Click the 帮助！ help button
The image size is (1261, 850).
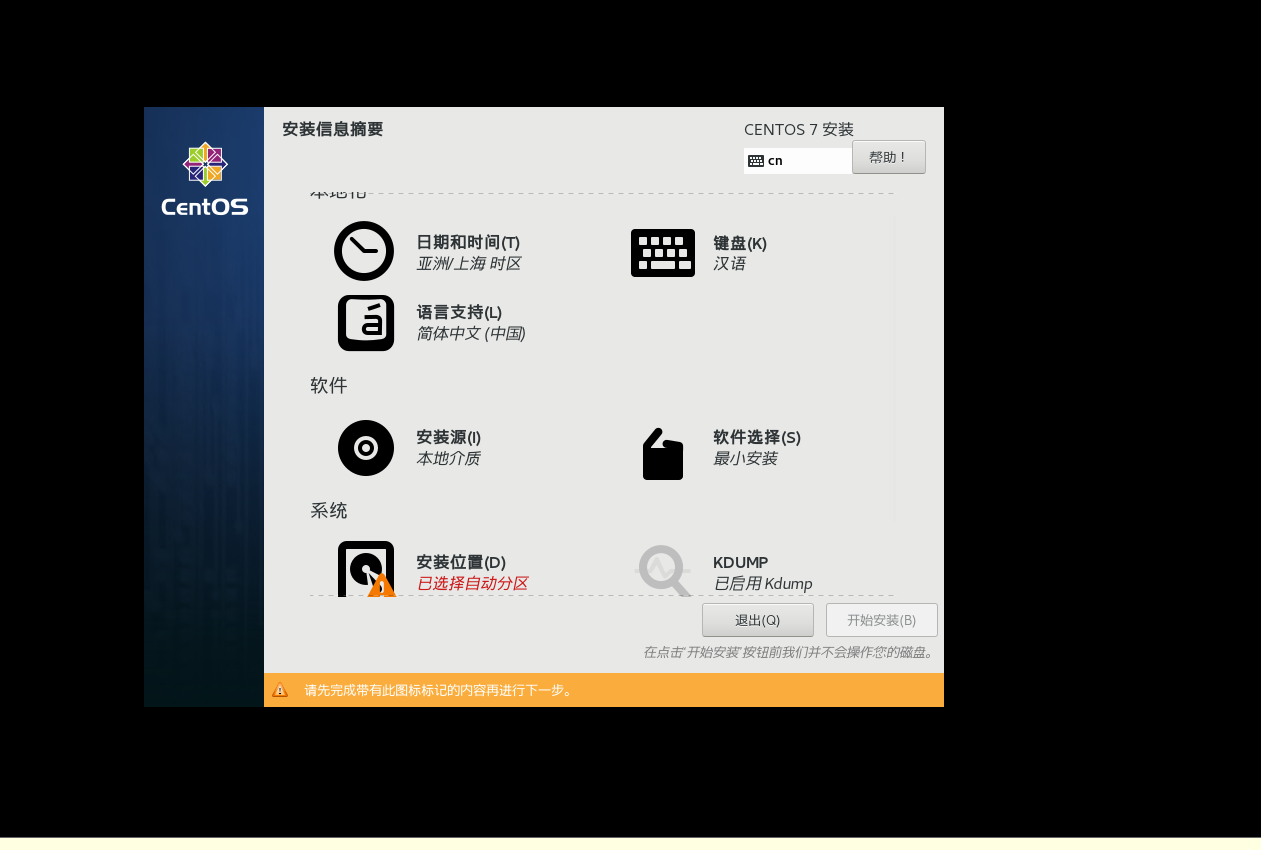pos(889,157)
